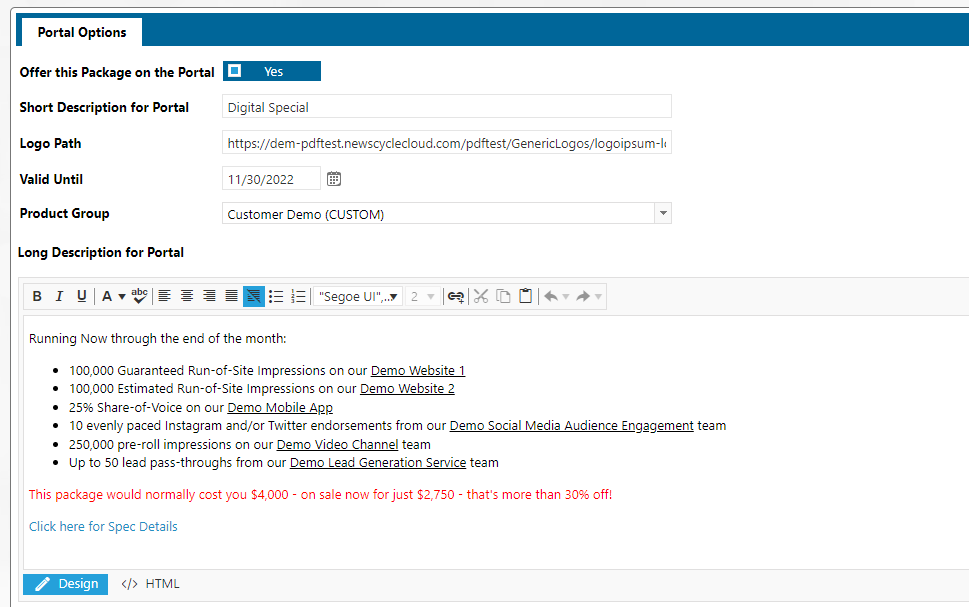Click the Demo Website 1 link
969x607 pixels.
coord(417,370)
